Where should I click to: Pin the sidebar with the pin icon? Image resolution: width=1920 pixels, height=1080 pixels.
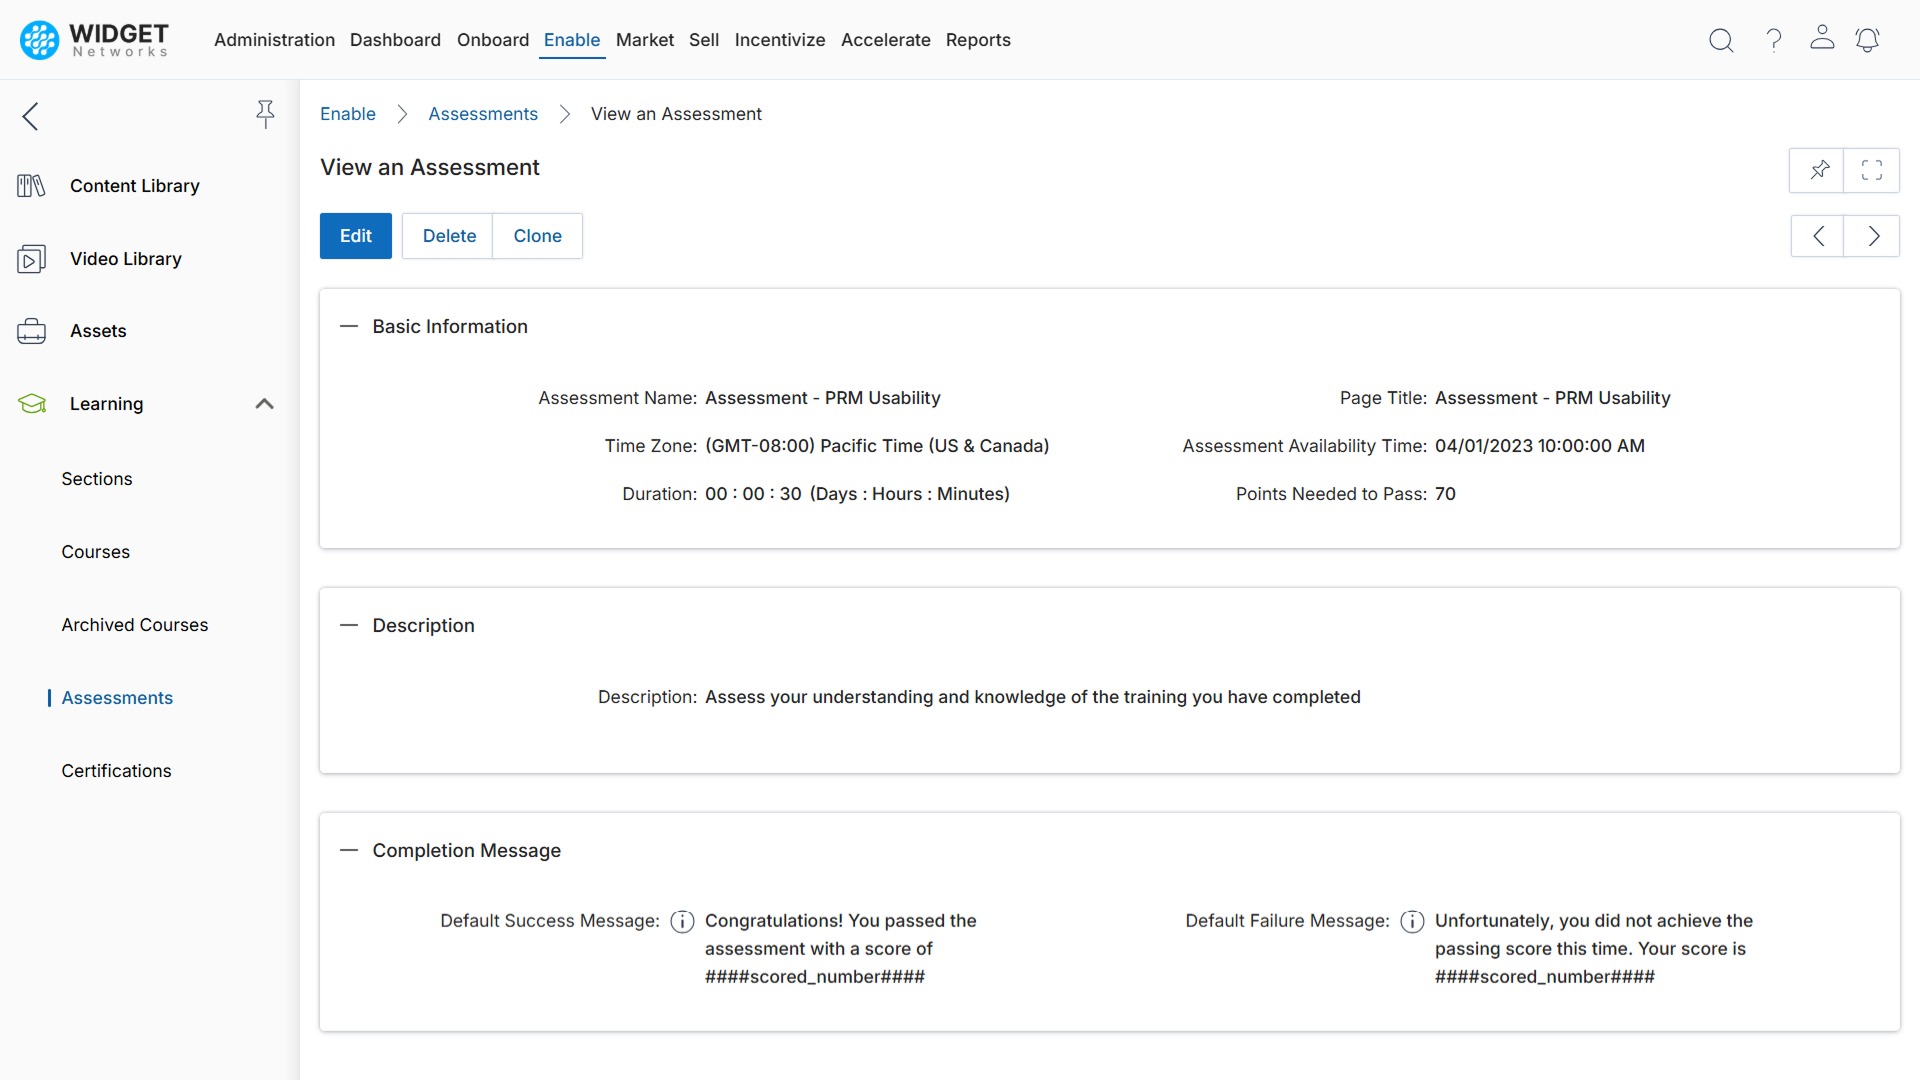click(265, 115)
